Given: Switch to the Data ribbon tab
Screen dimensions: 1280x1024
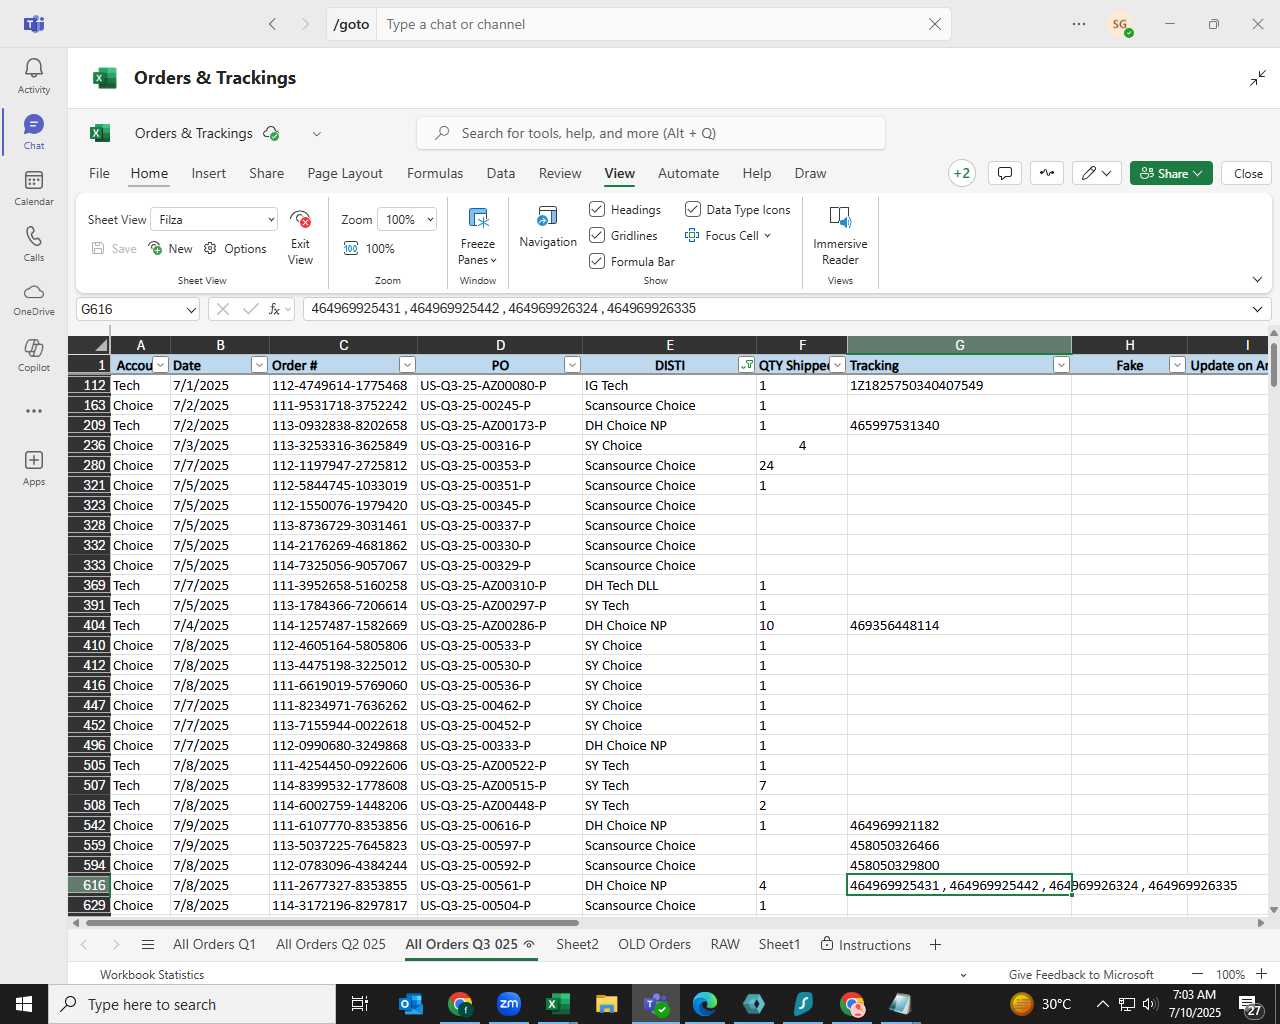Looking at the screenshot, I should (x=501, y=173).
